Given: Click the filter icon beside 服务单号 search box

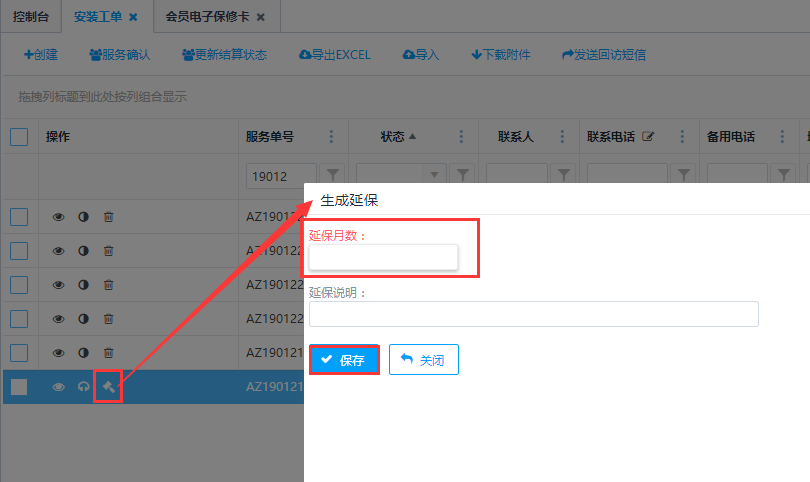Looking at the screenshot, I should [333, 175].
